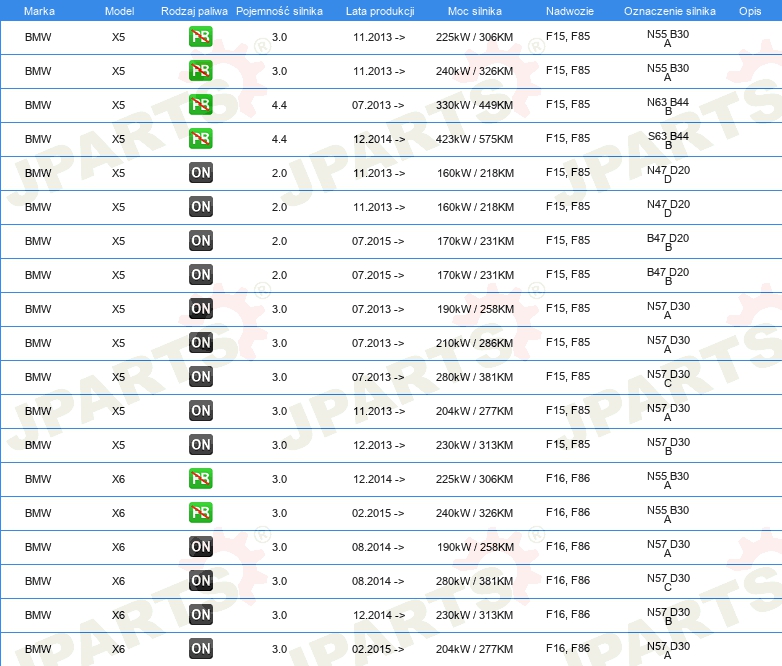
Task: Click the X6 model cell in 240kW/326KM row
Action: point(118,513)
